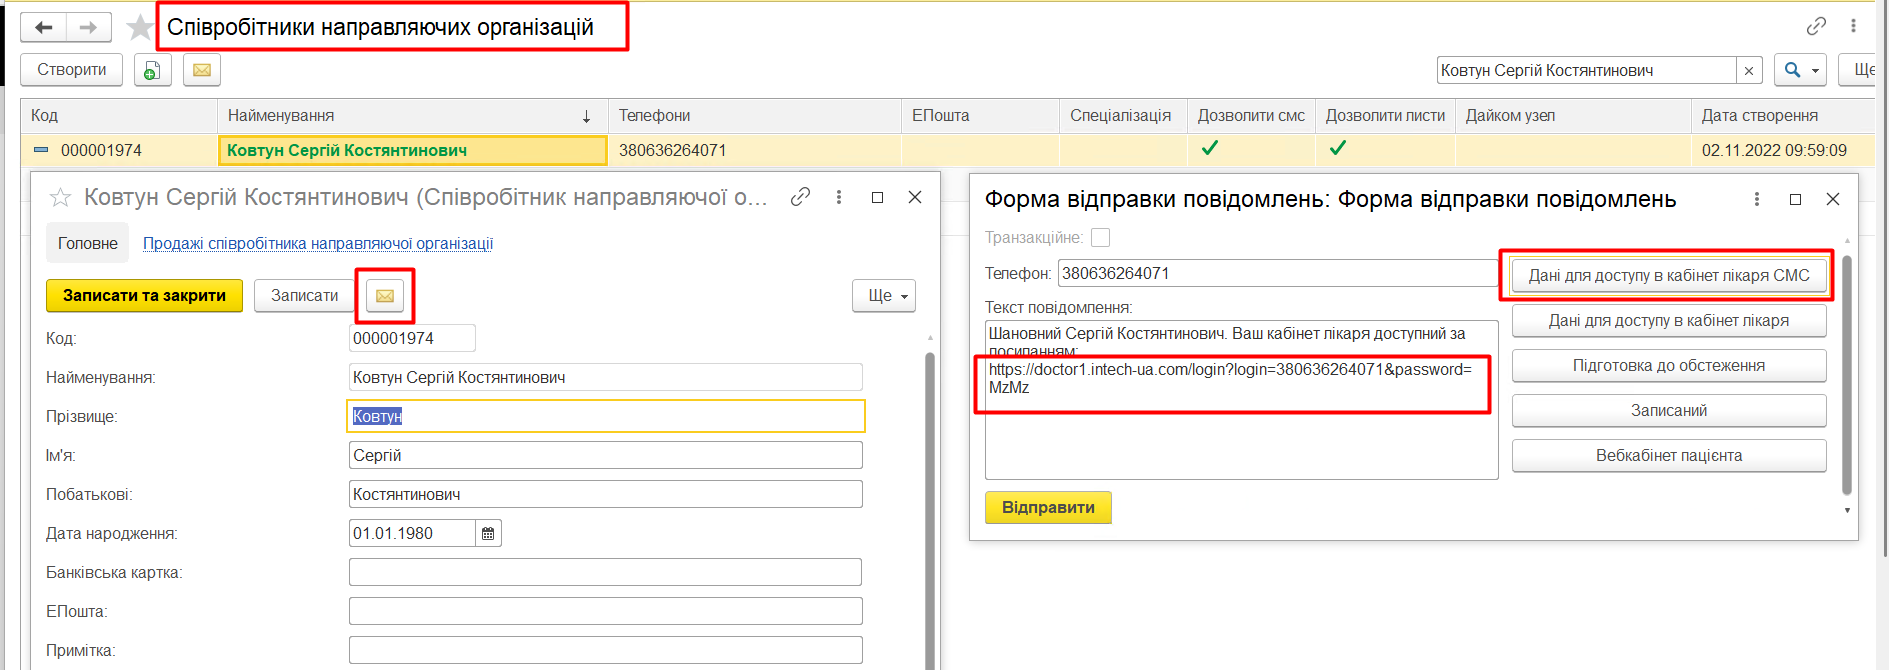The image size is (1889, 670).
Task: Click the envelope icon in the list toolbar
Action: point(201,70)
